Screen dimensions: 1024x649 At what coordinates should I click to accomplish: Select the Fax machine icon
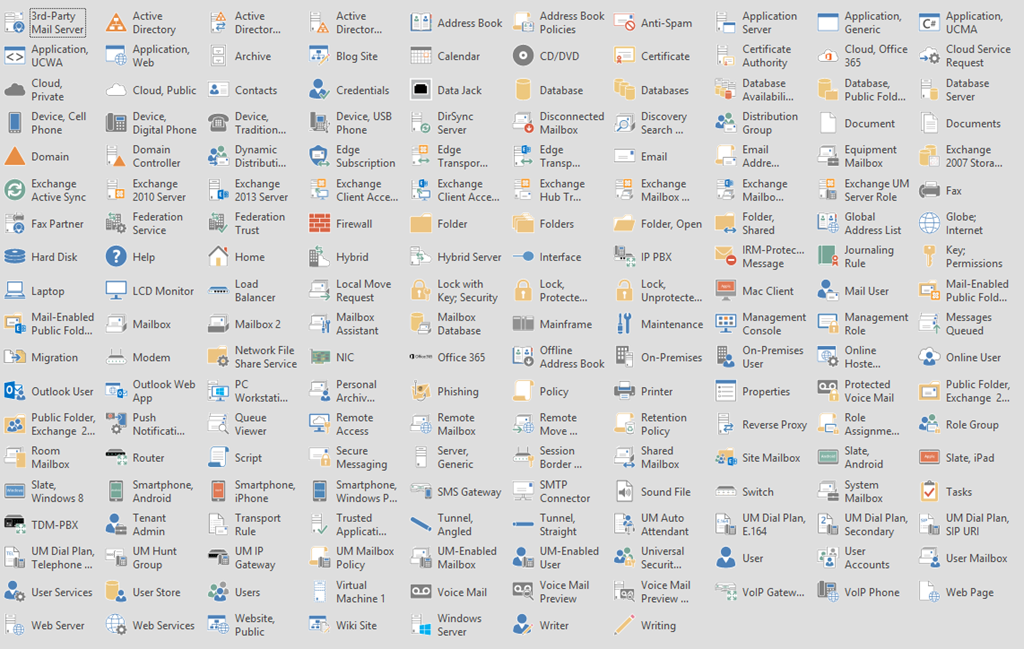(x=929, y=191)
